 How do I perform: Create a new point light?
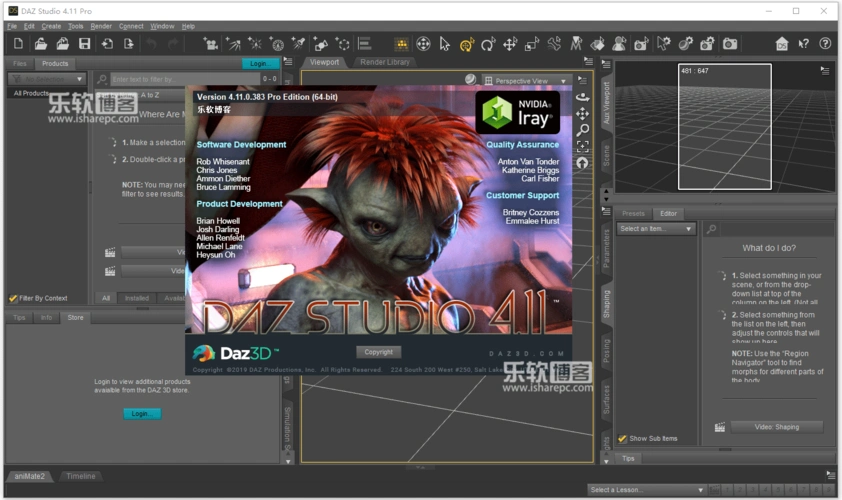(255, 44)
